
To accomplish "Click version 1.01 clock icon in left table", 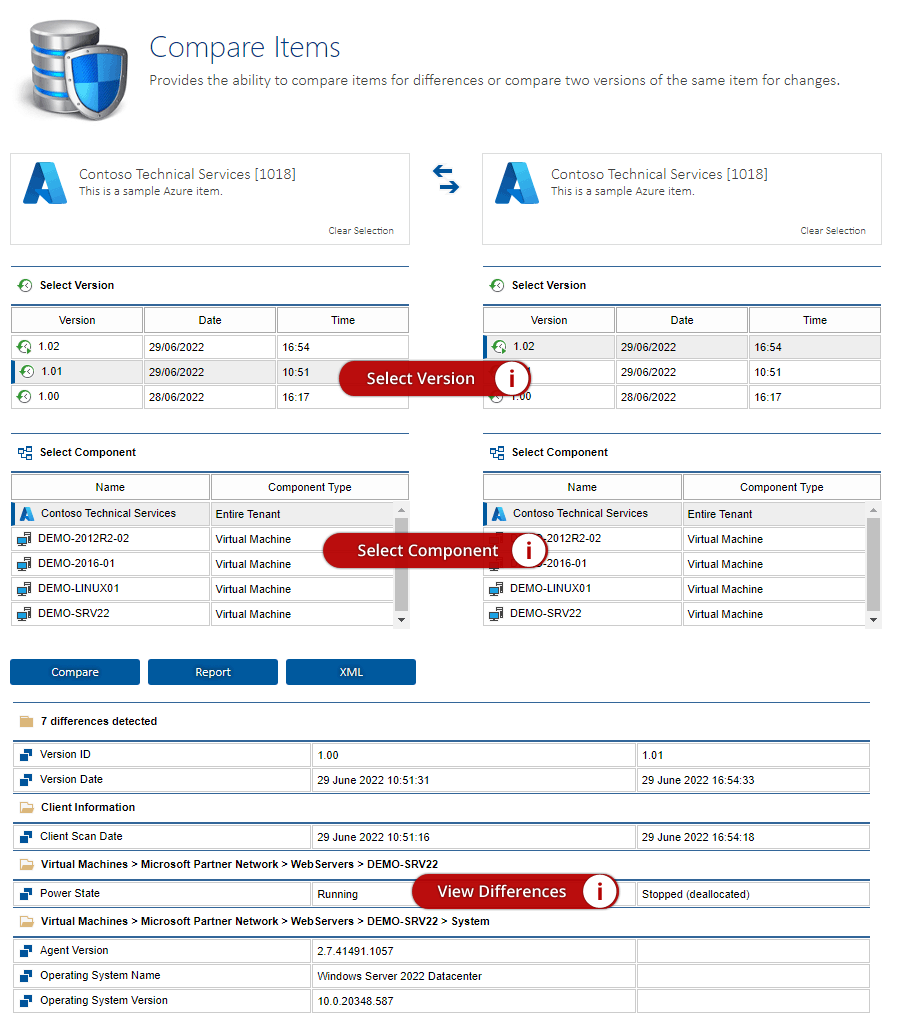I will click(27, 371).
